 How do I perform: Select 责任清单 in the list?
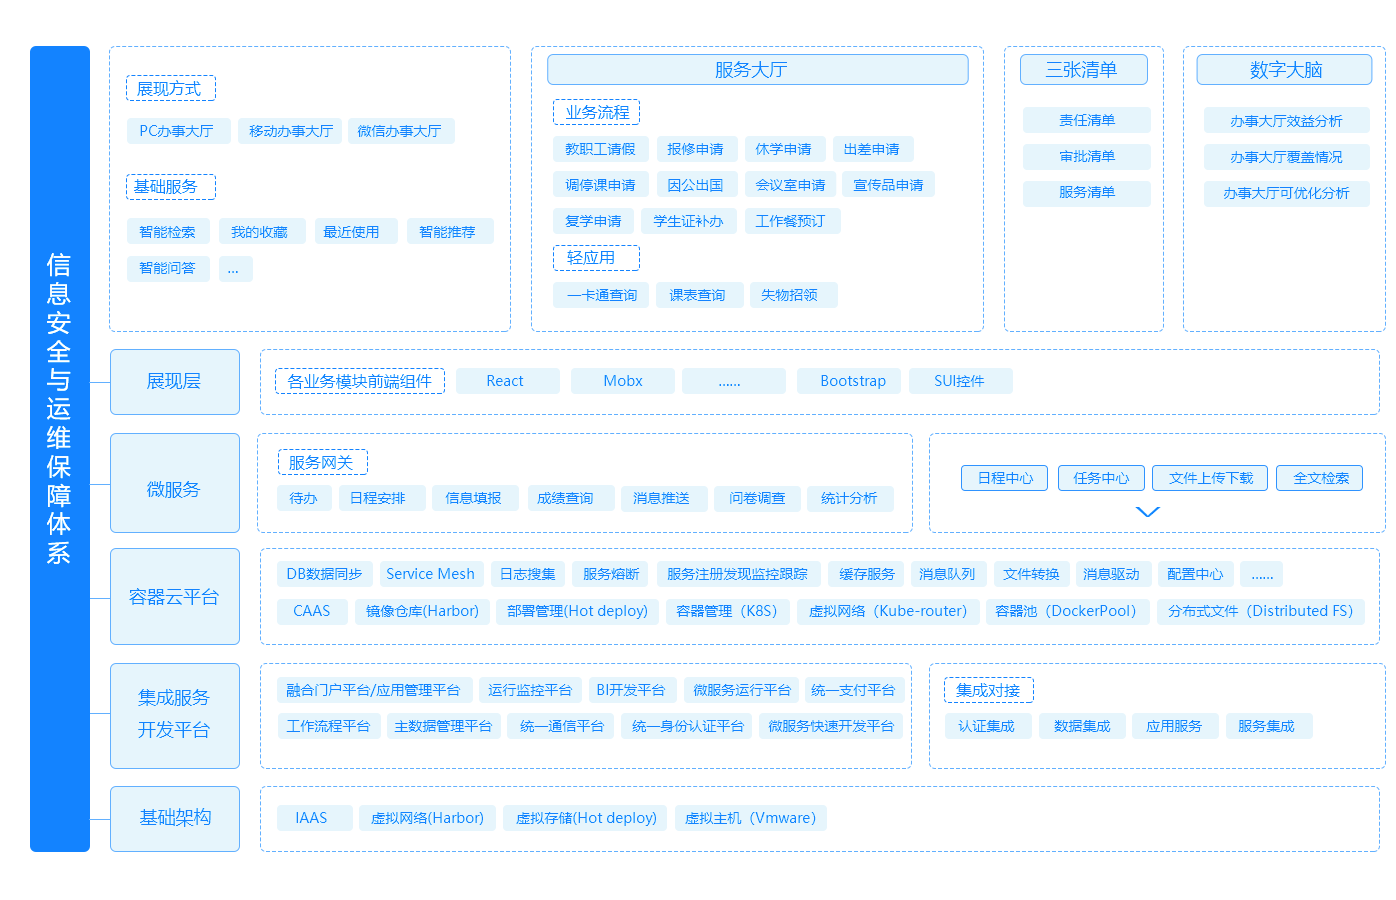[1086, 120]
